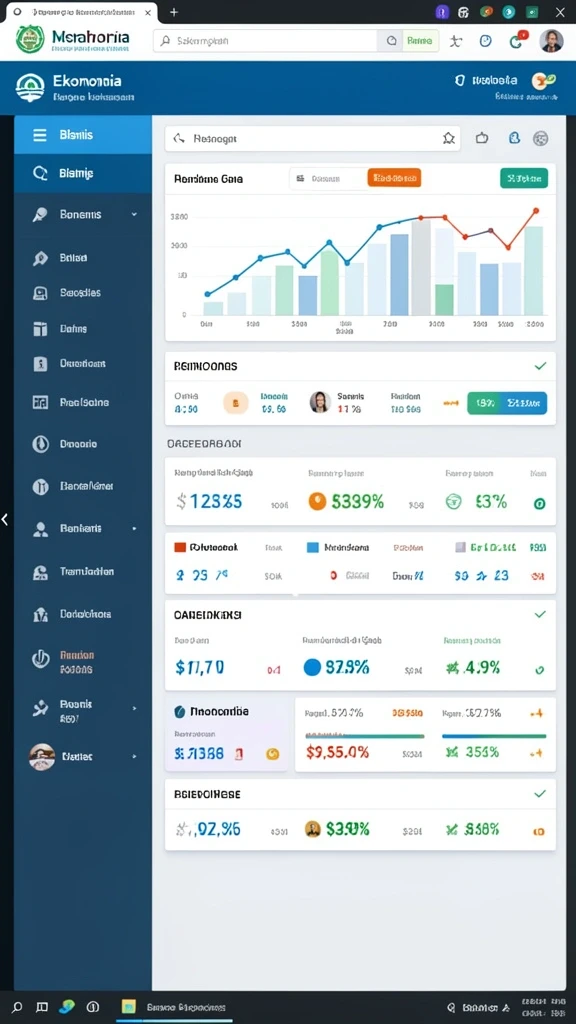Select the red legend swatch
Image resolution: width=576 pixels, height=1024 pixels.
180,547
